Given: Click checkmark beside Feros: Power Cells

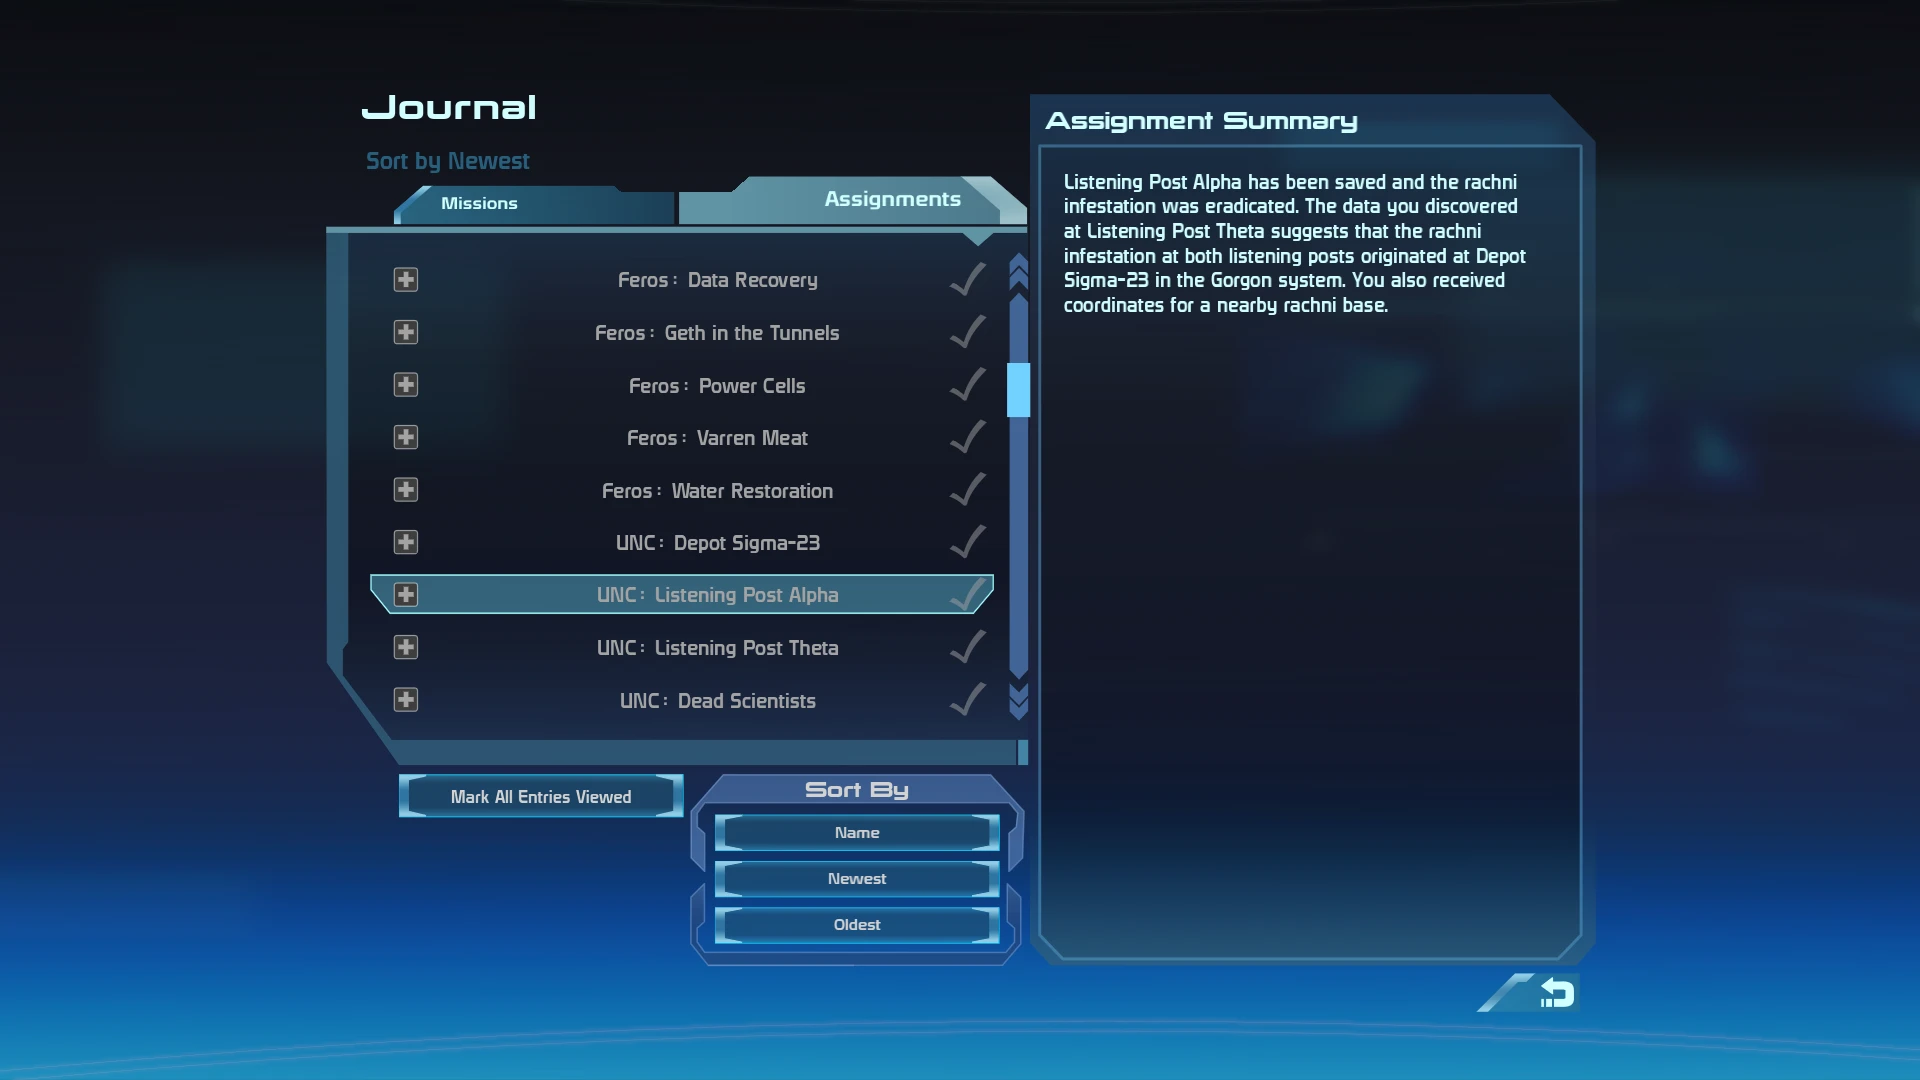Looking at the screenshot, I should [967, 384].
